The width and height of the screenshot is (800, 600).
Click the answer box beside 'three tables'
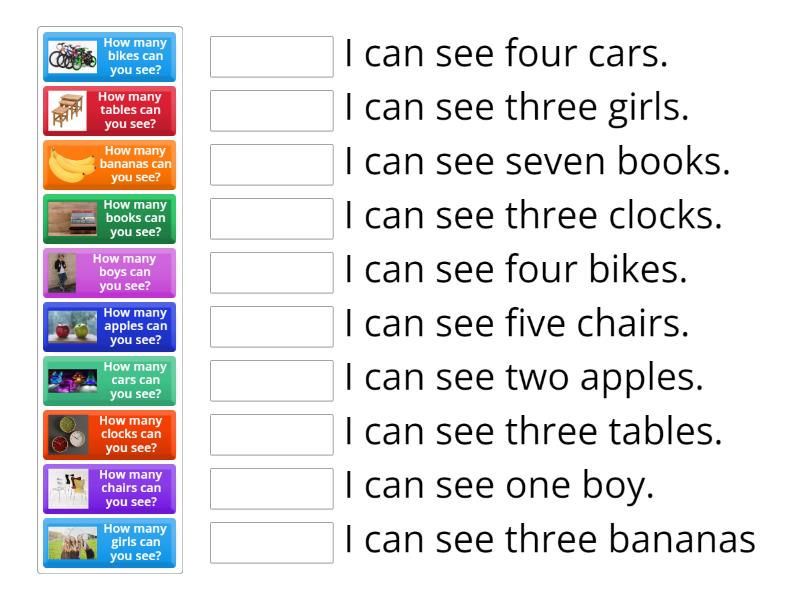coord(271,431)
